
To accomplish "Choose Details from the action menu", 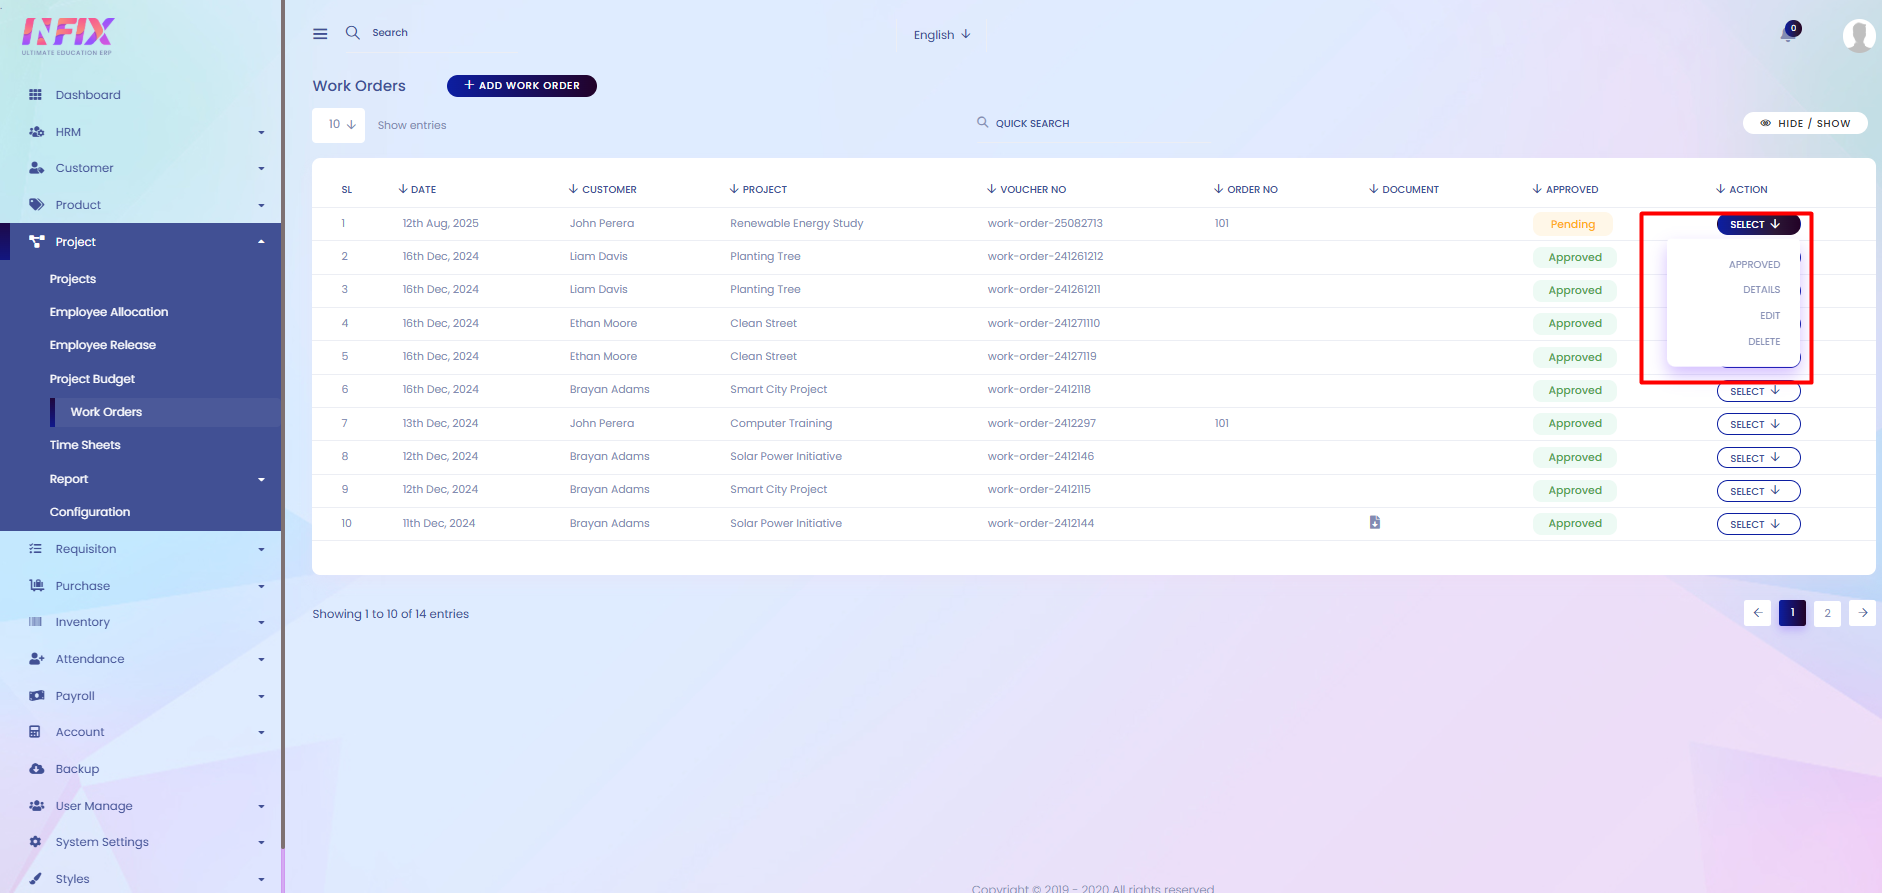I will coord(1761,290).
